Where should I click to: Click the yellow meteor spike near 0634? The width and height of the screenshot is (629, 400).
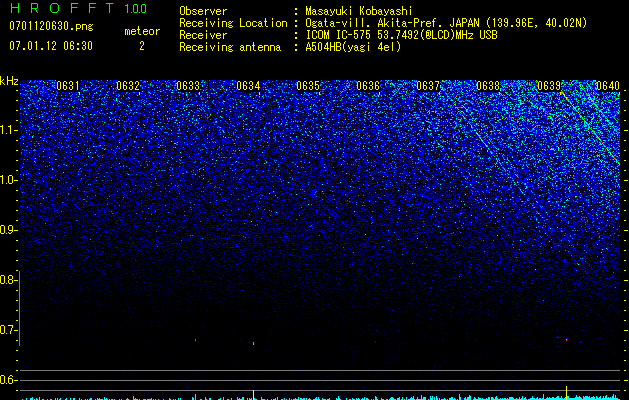coord(254,394)
